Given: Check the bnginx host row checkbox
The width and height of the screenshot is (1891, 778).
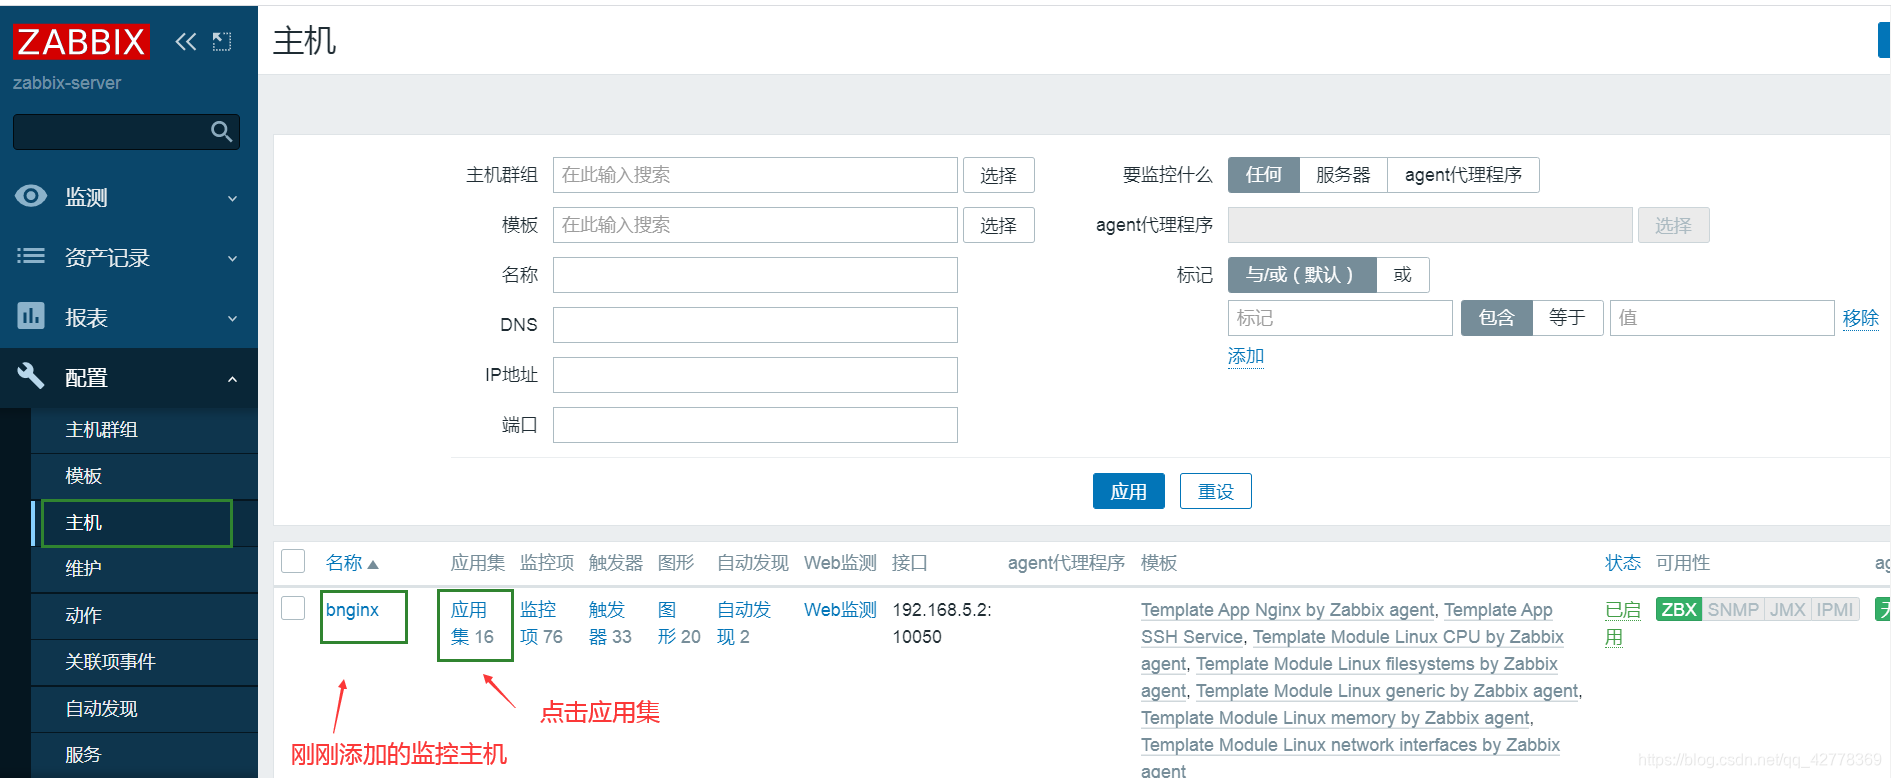Looking at the screenshot, I should (293, 608).
